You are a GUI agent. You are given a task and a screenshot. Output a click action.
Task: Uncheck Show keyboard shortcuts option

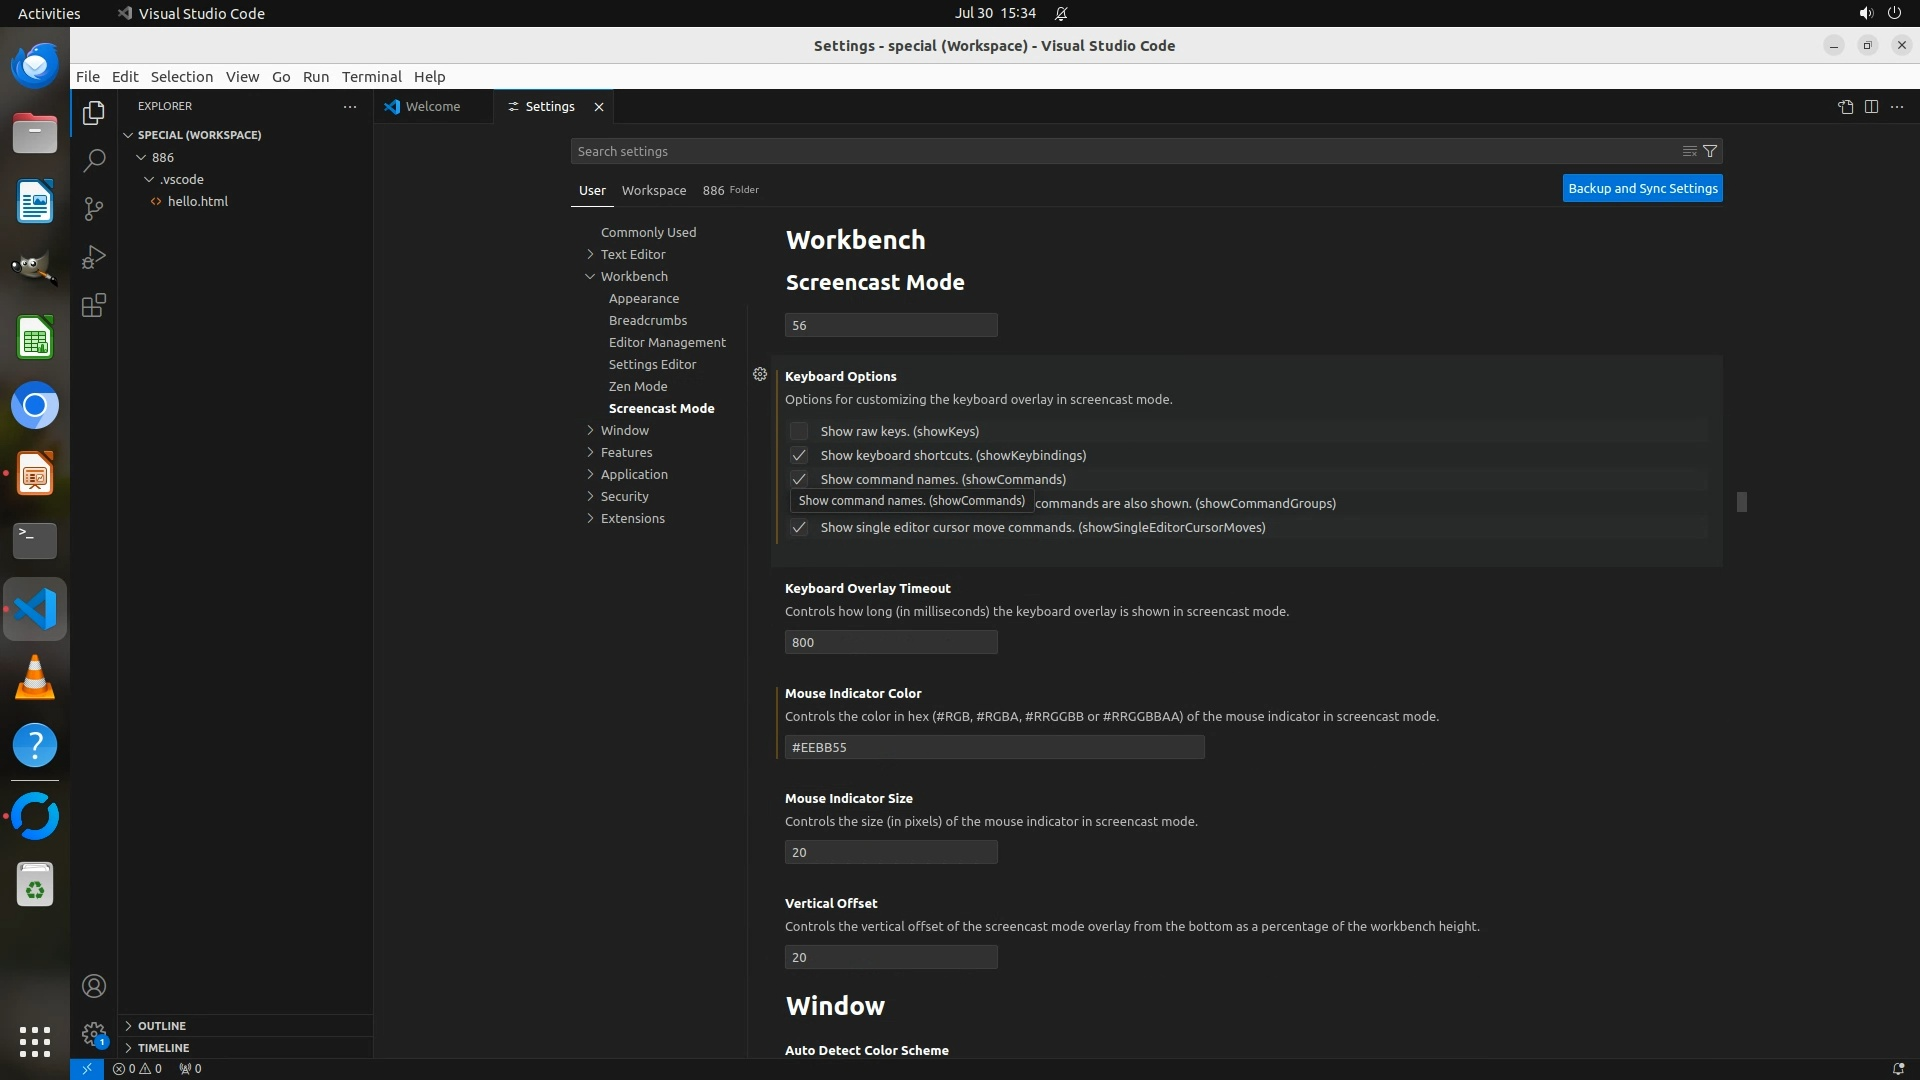[x=798, y=455]
